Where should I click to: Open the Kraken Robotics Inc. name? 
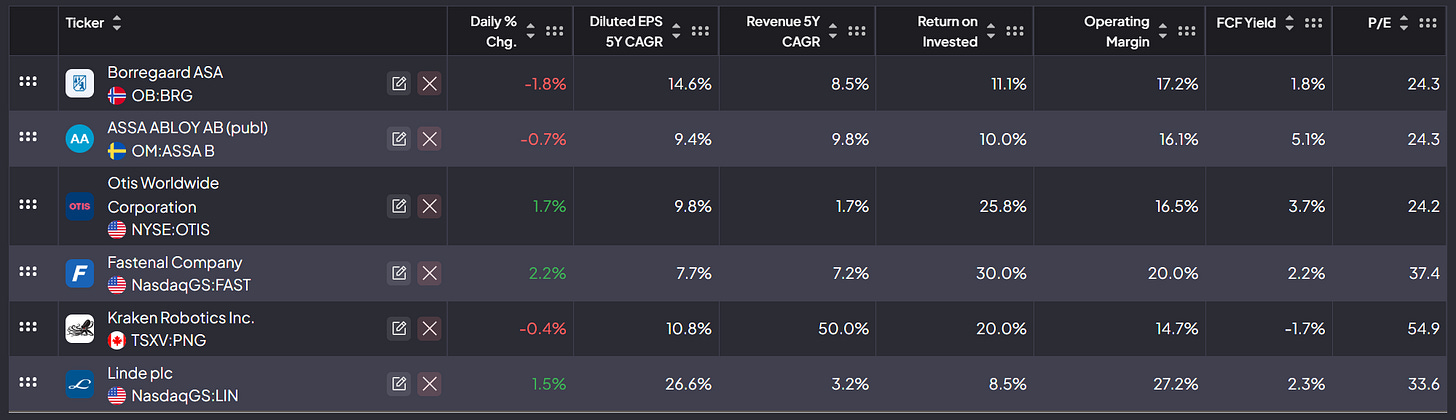pos(181,317)
